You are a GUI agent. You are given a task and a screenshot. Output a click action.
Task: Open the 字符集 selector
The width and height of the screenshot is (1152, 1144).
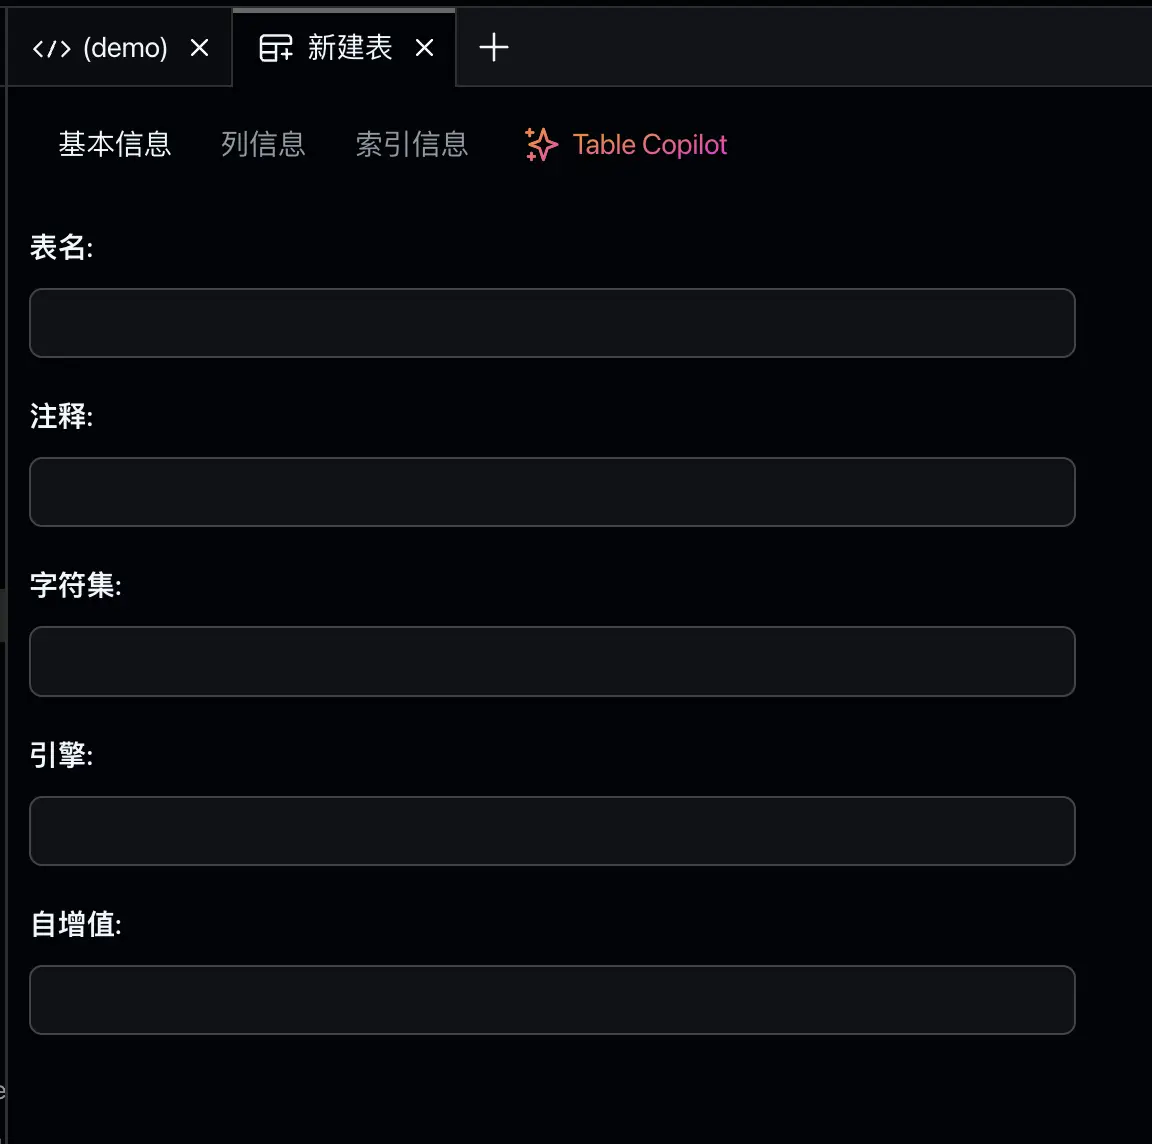[x=551, y=661]
